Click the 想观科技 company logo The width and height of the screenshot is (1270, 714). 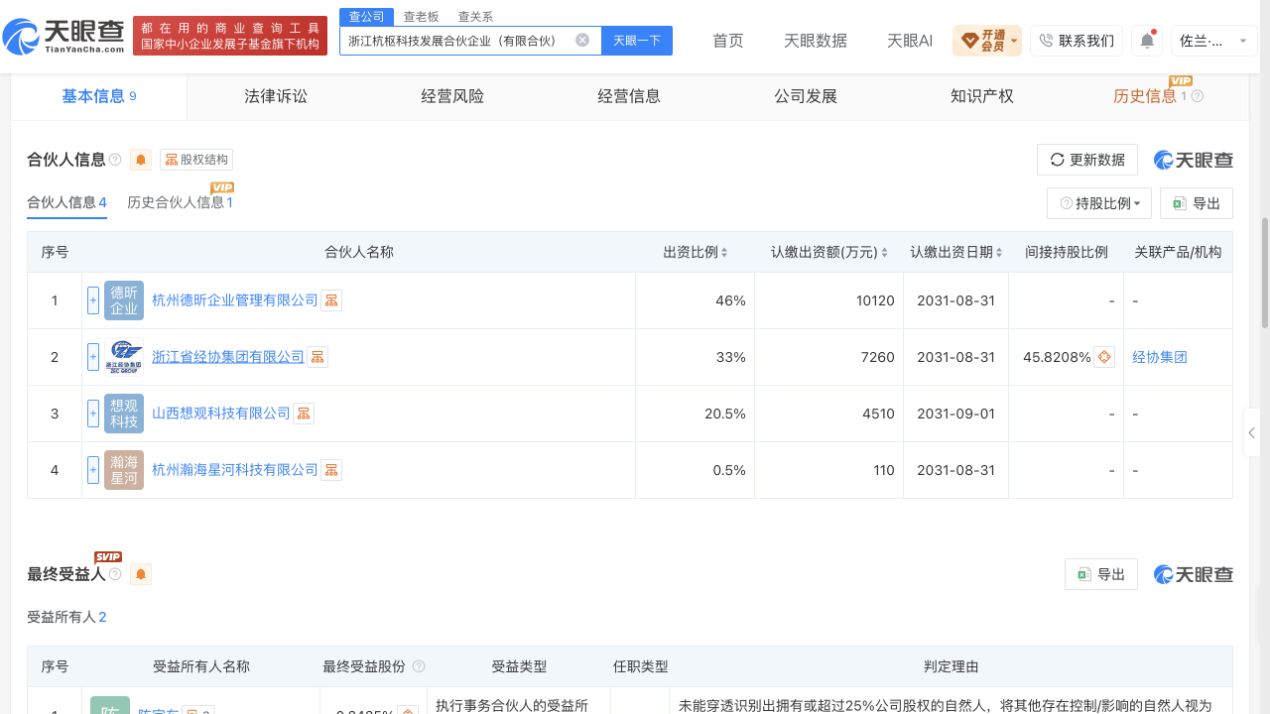(x=124, y=413)
